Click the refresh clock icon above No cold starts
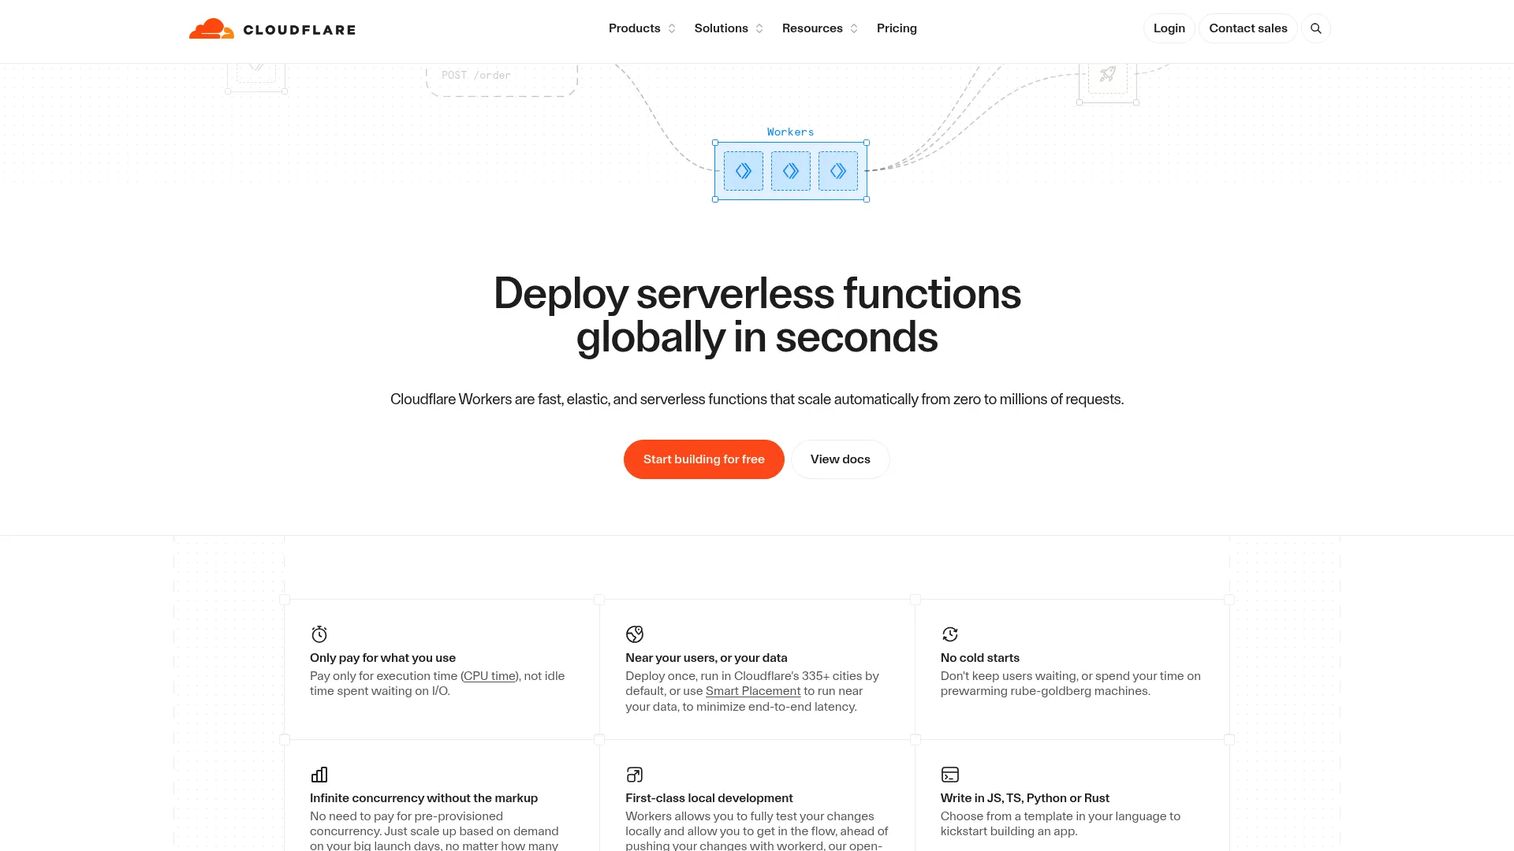The width and height of the screenshot is (1514, 851). click(x=950, y=634)
